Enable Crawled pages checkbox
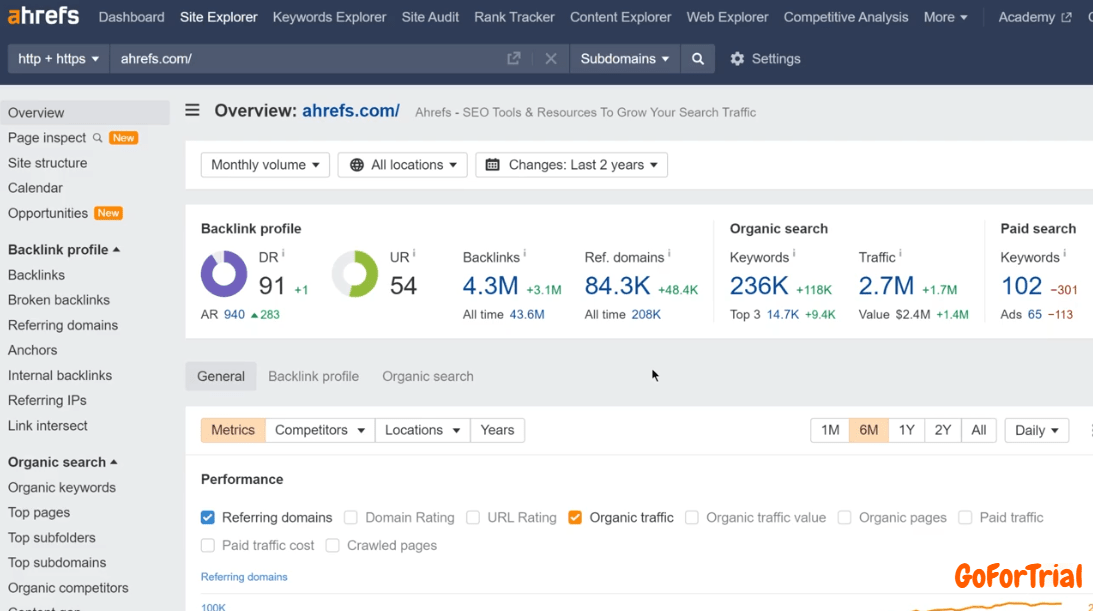Viewport: 1093px width, 611px height. (333, 545)
